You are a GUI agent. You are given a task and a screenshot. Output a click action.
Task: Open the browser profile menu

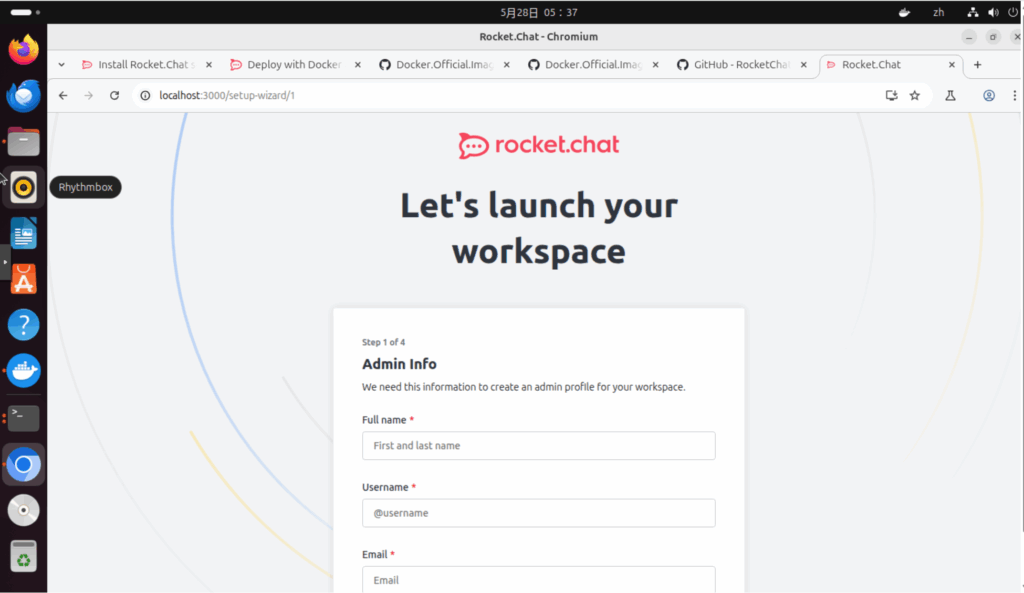click(x=989, y=95)
